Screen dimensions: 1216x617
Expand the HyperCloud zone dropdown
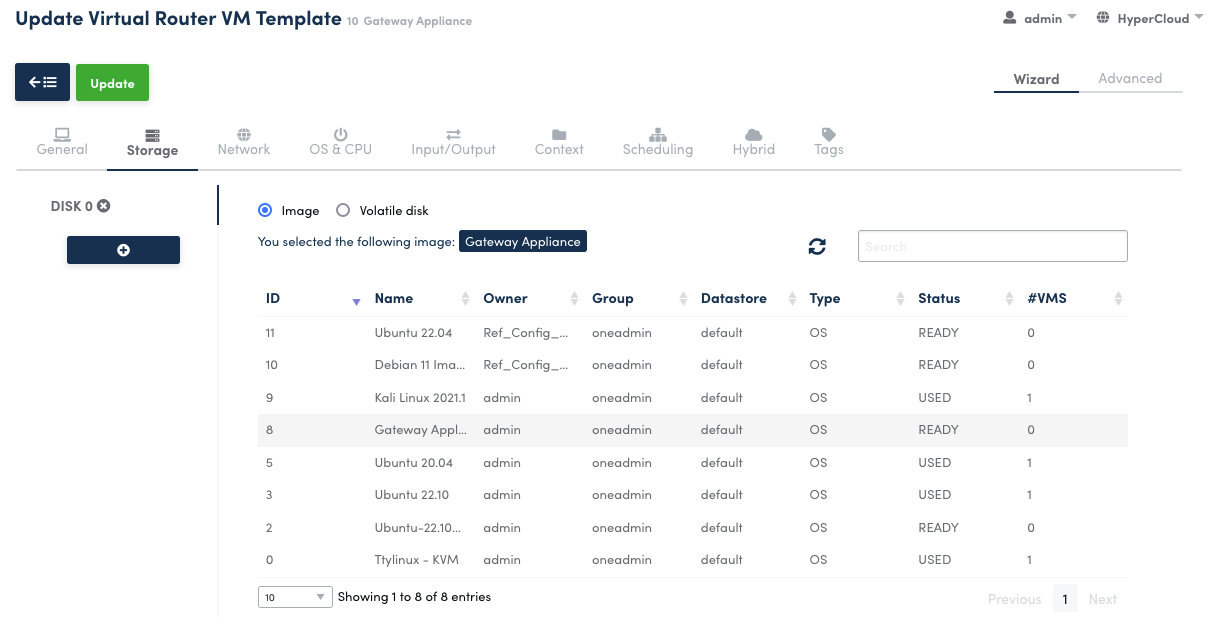tap(1150, 18)
